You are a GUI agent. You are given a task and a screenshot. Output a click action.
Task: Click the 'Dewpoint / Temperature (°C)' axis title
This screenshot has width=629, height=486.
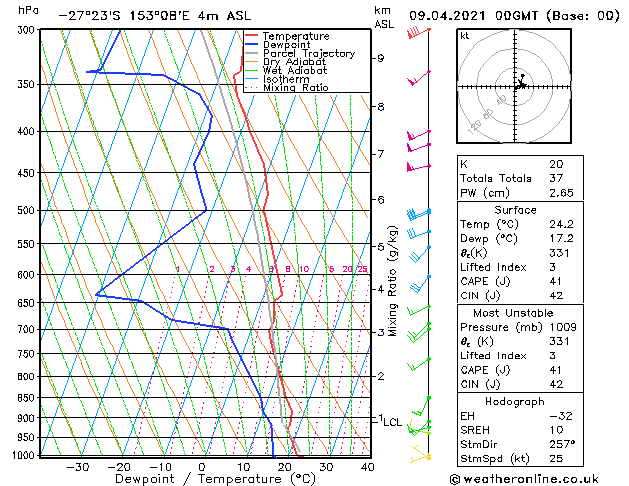point(215,479)
